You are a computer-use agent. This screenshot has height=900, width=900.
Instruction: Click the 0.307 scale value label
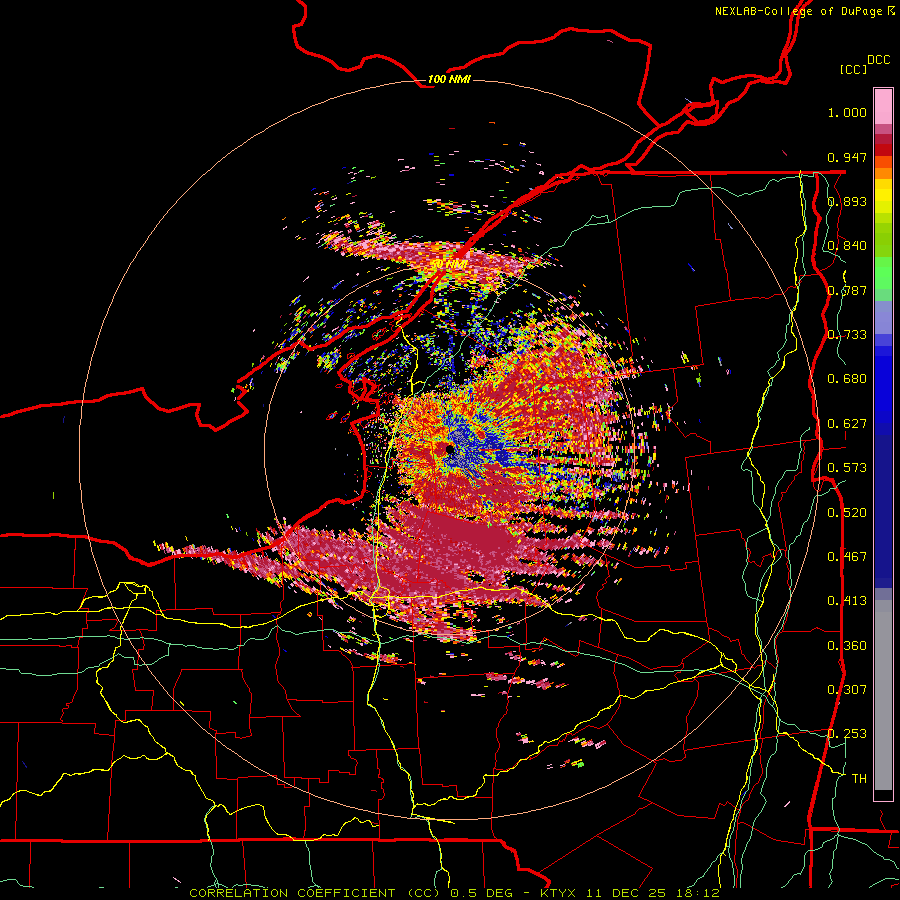pyautogui.click(x=847, y=690)
